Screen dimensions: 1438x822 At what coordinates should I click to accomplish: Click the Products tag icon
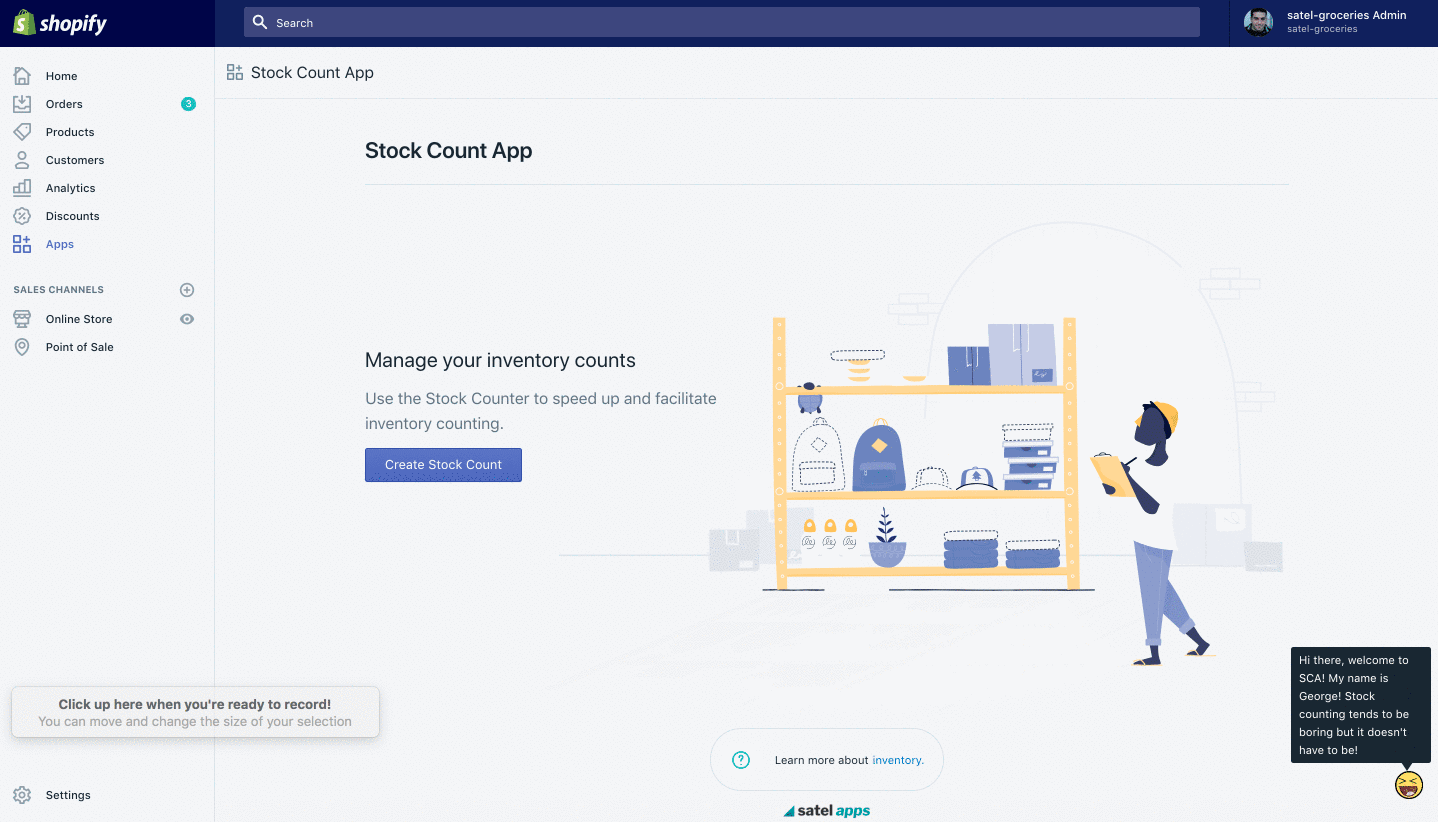point(22,132)
